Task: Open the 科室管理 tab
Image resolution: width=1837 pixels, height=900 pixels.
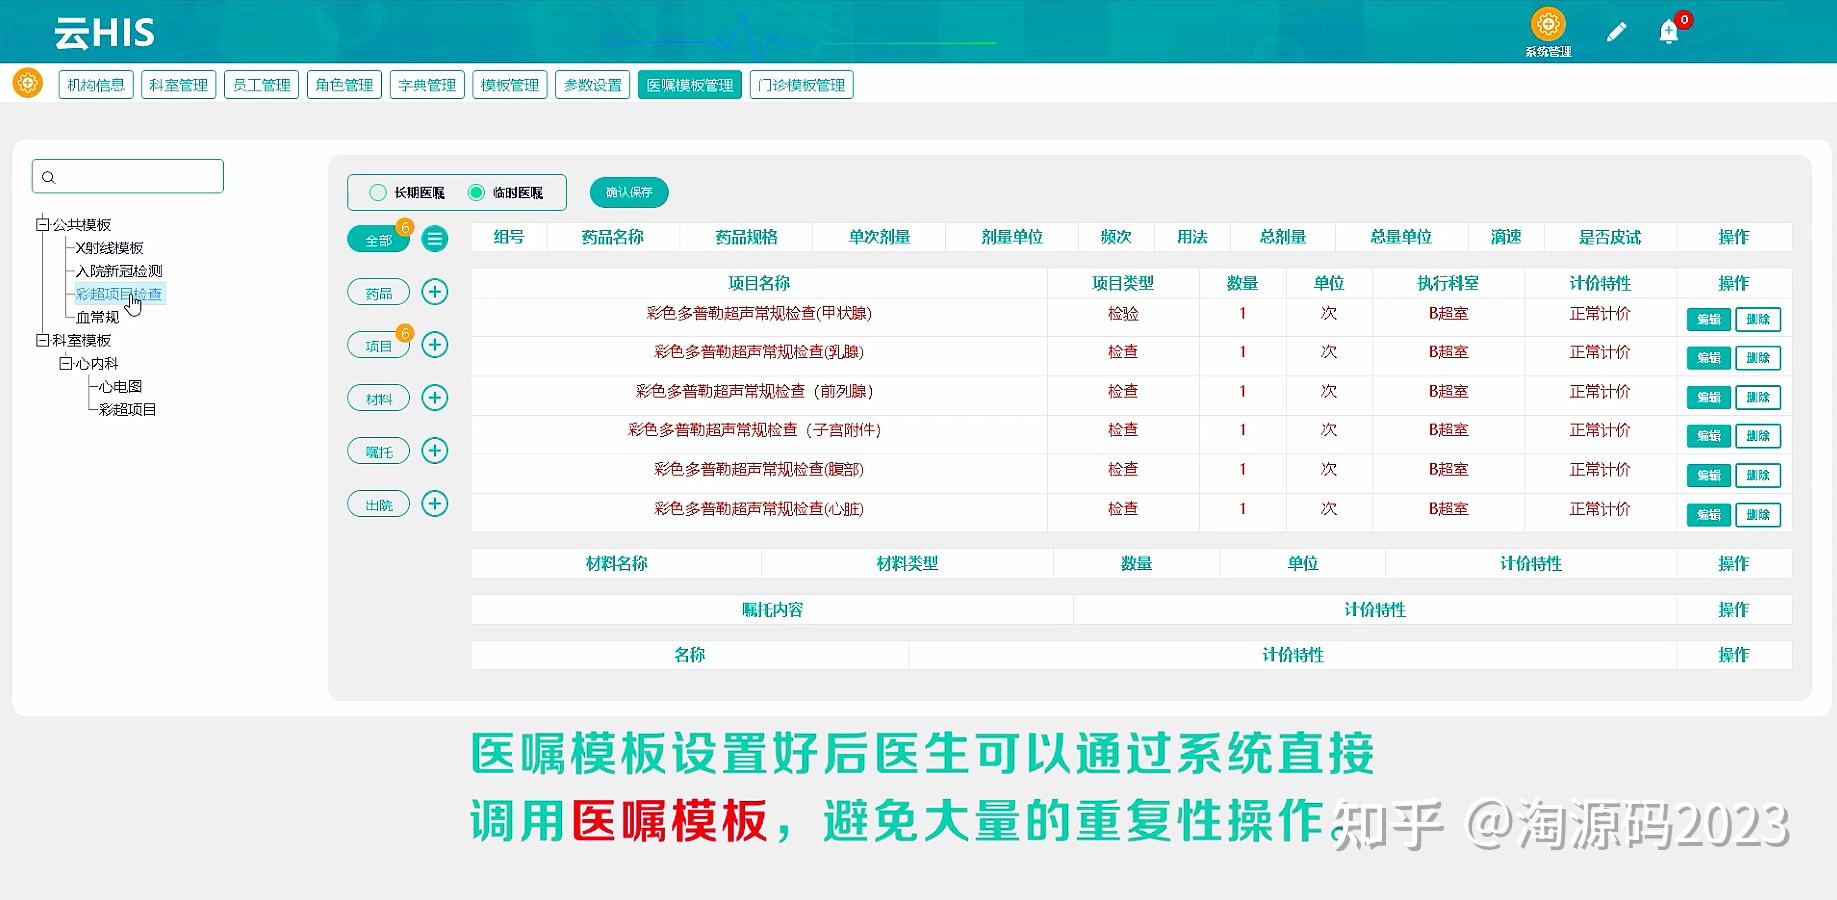Action: (x=179, y=85)
